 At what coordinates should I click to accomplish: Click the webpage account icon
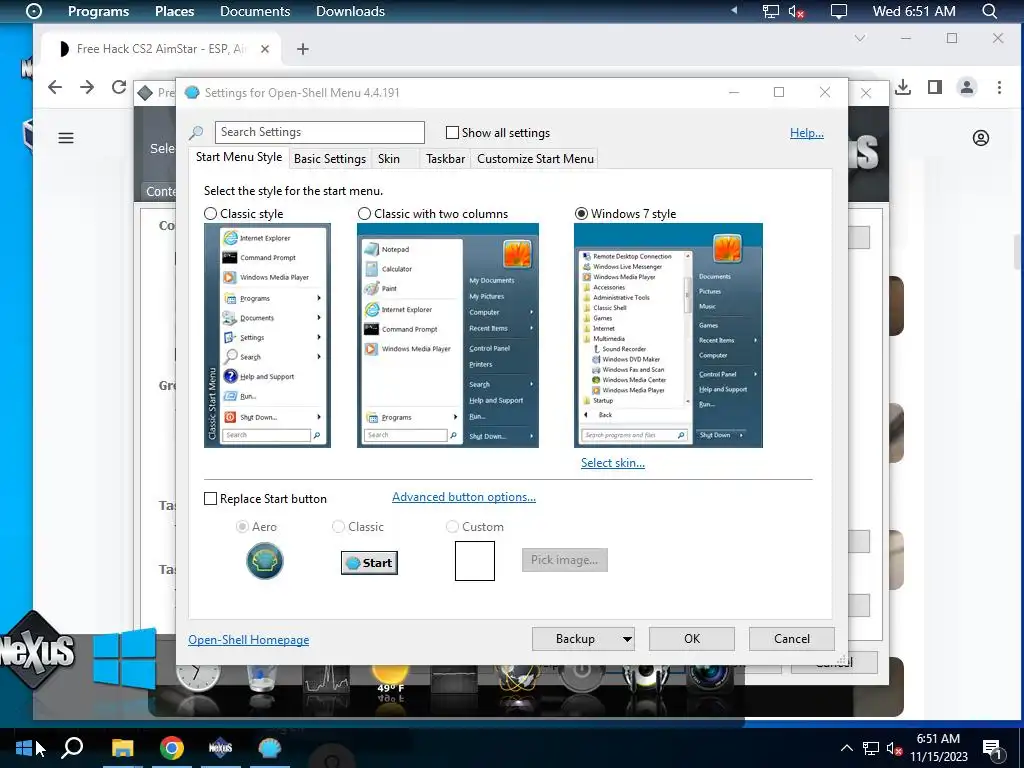coord(981,138)
